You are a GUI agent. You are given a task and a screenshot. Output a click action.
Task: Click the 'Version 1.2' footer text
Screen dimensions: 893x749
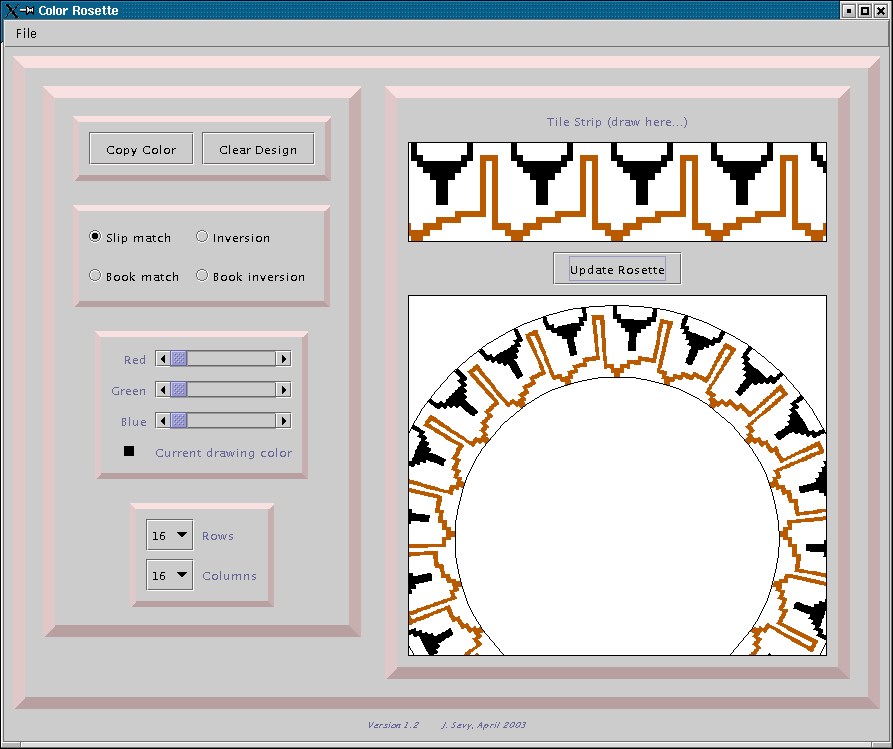pyautogui.click(x=393, y=725)
